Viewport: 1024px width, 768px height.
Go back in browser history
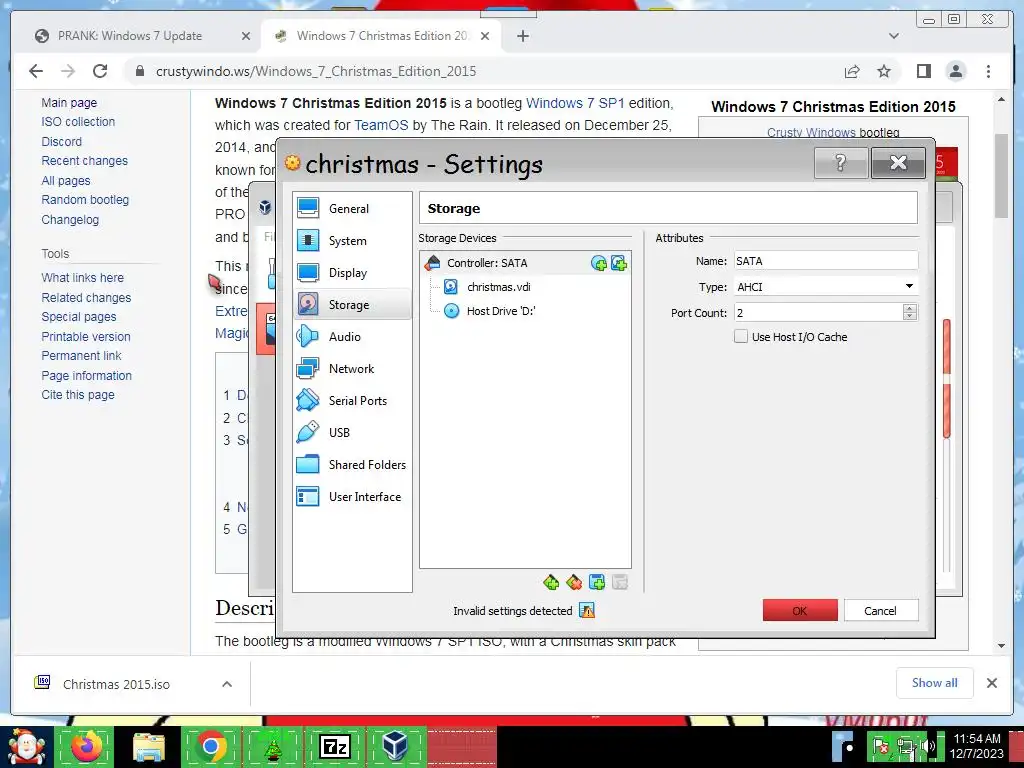[36, 71]
